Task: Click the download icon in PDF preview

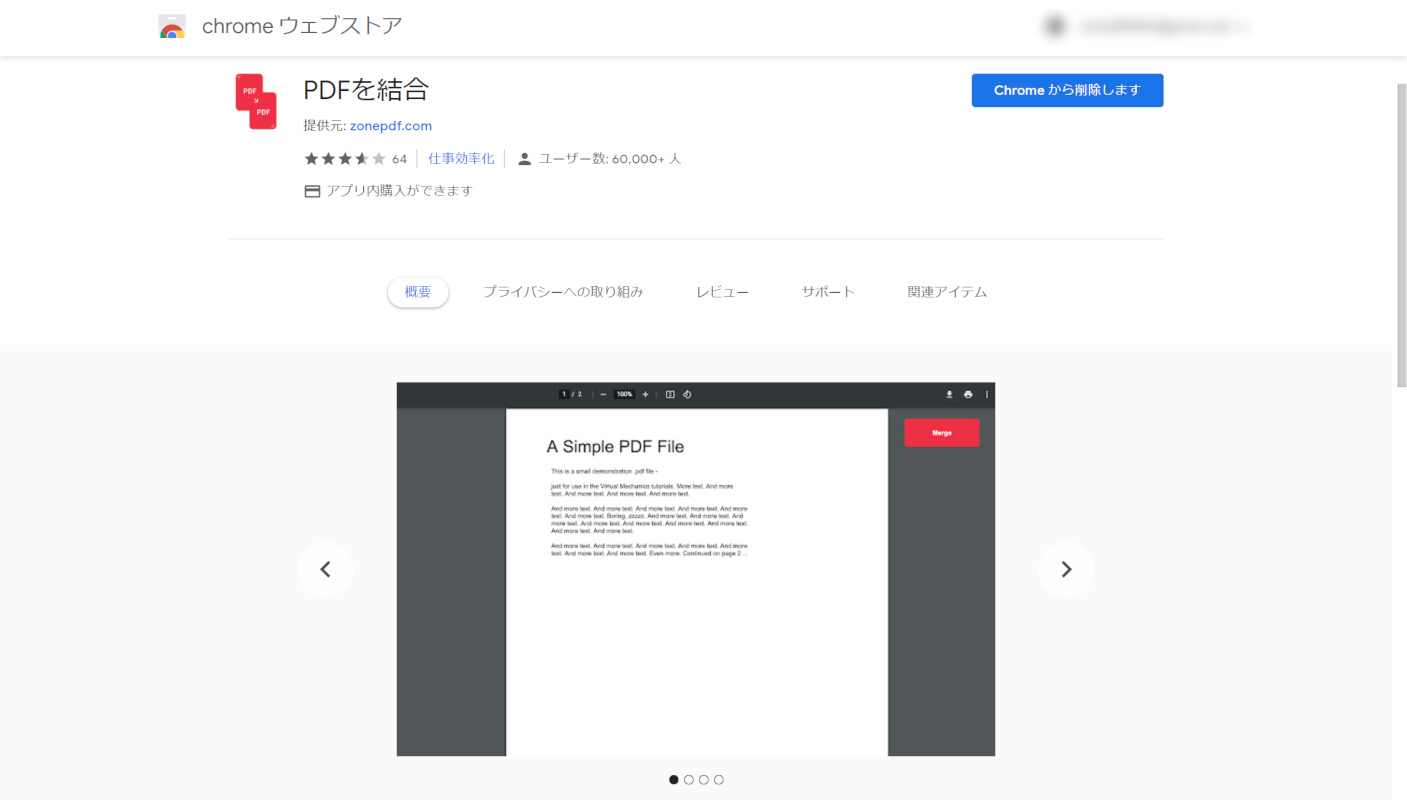Action: 949,394
